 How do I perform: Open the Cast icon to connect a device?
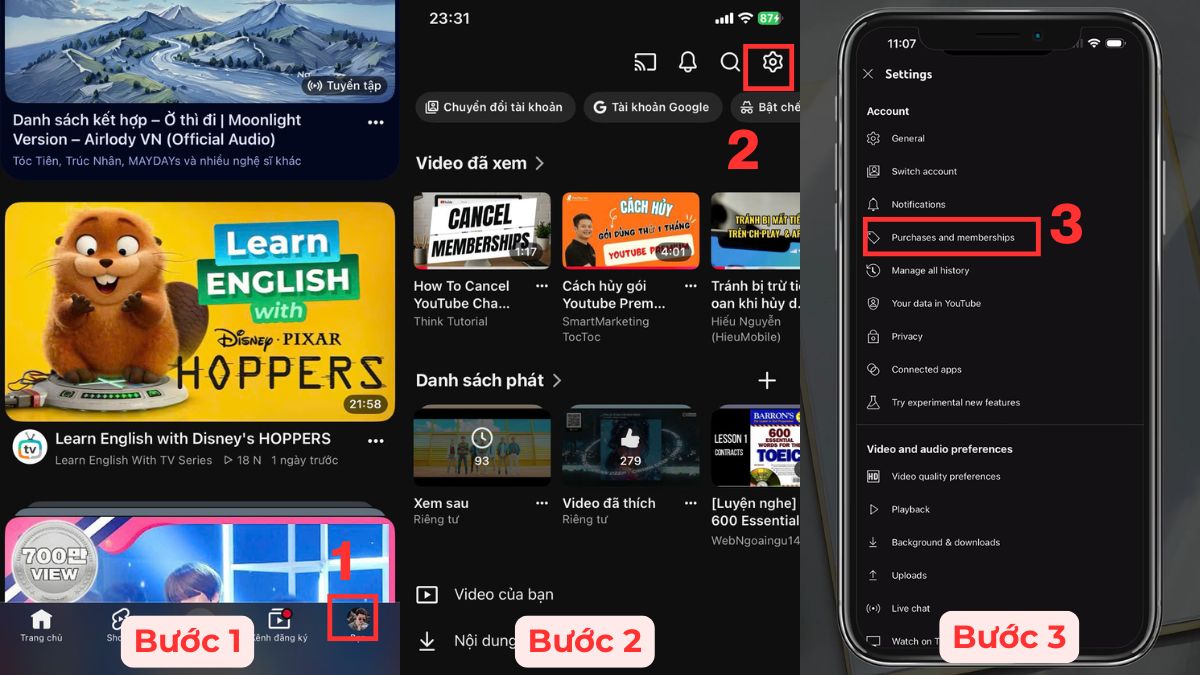(x=645, y=62)
